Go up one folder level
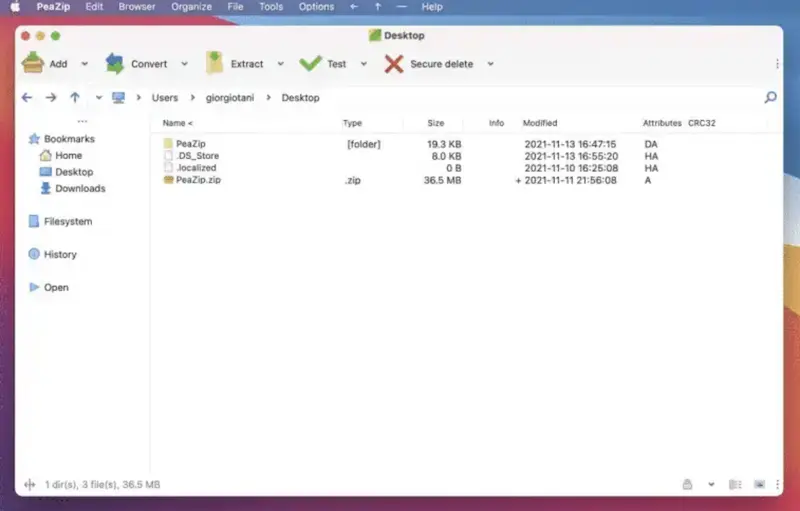800x511 pixels. click(x=75, y=97)
